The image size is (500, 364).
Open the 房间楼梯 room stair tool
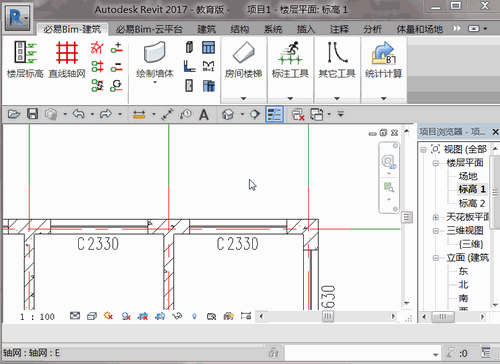[243, 59]
